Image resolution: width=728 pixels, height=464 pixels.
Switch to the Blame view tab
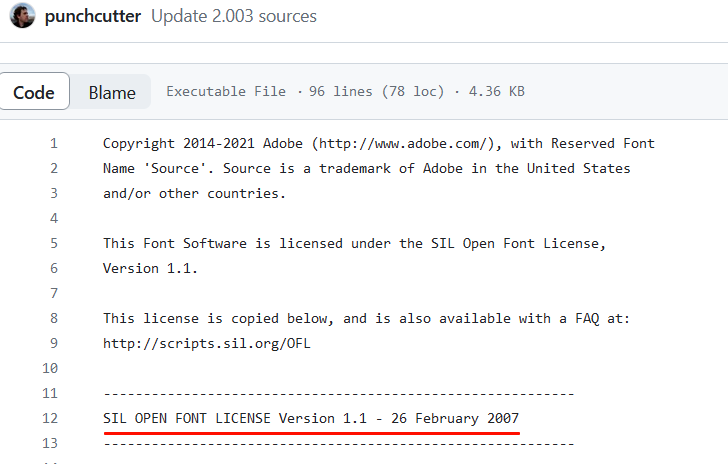[112, 92]
